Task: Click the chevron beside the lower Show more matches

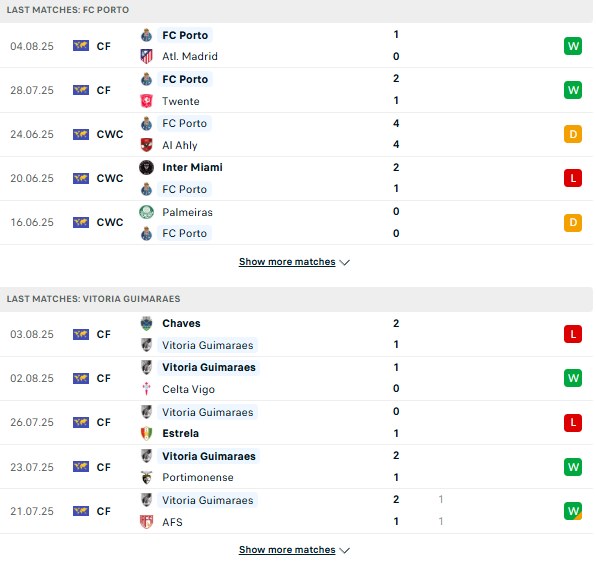Action: coord(344,550)
